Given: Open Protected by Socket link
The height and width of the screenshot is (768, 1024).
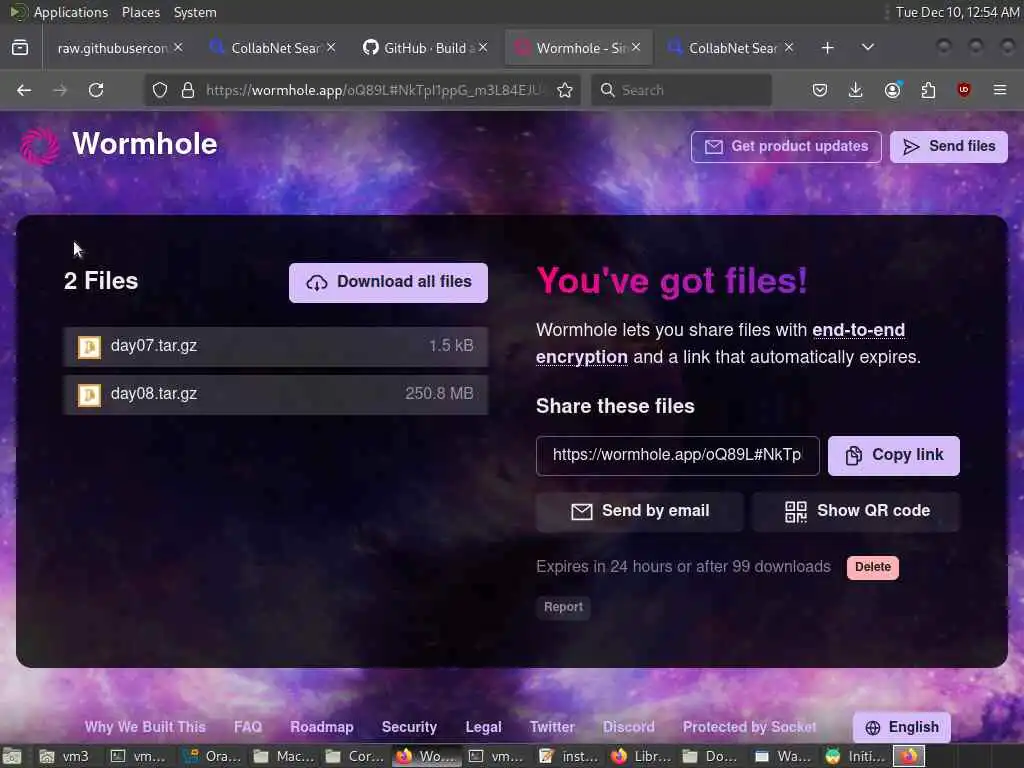Looking at the screenshot, I should click(750, 727).
